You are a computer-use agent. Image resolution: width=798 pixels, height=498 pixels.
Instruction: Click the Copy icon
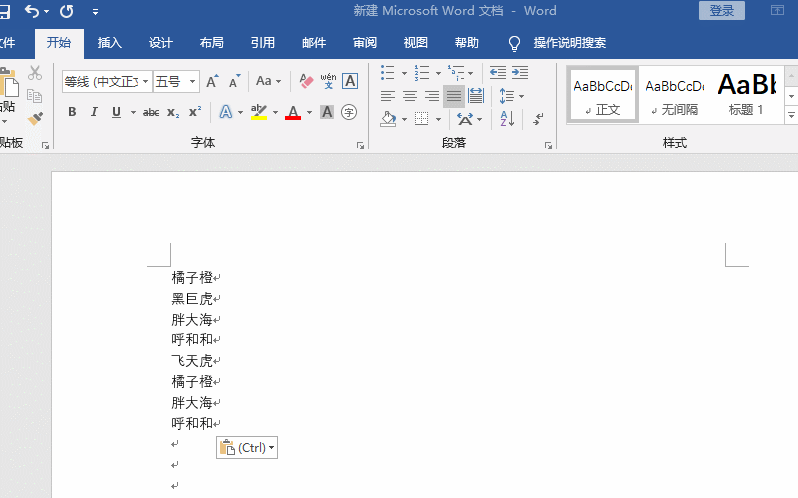click(34, 96)
